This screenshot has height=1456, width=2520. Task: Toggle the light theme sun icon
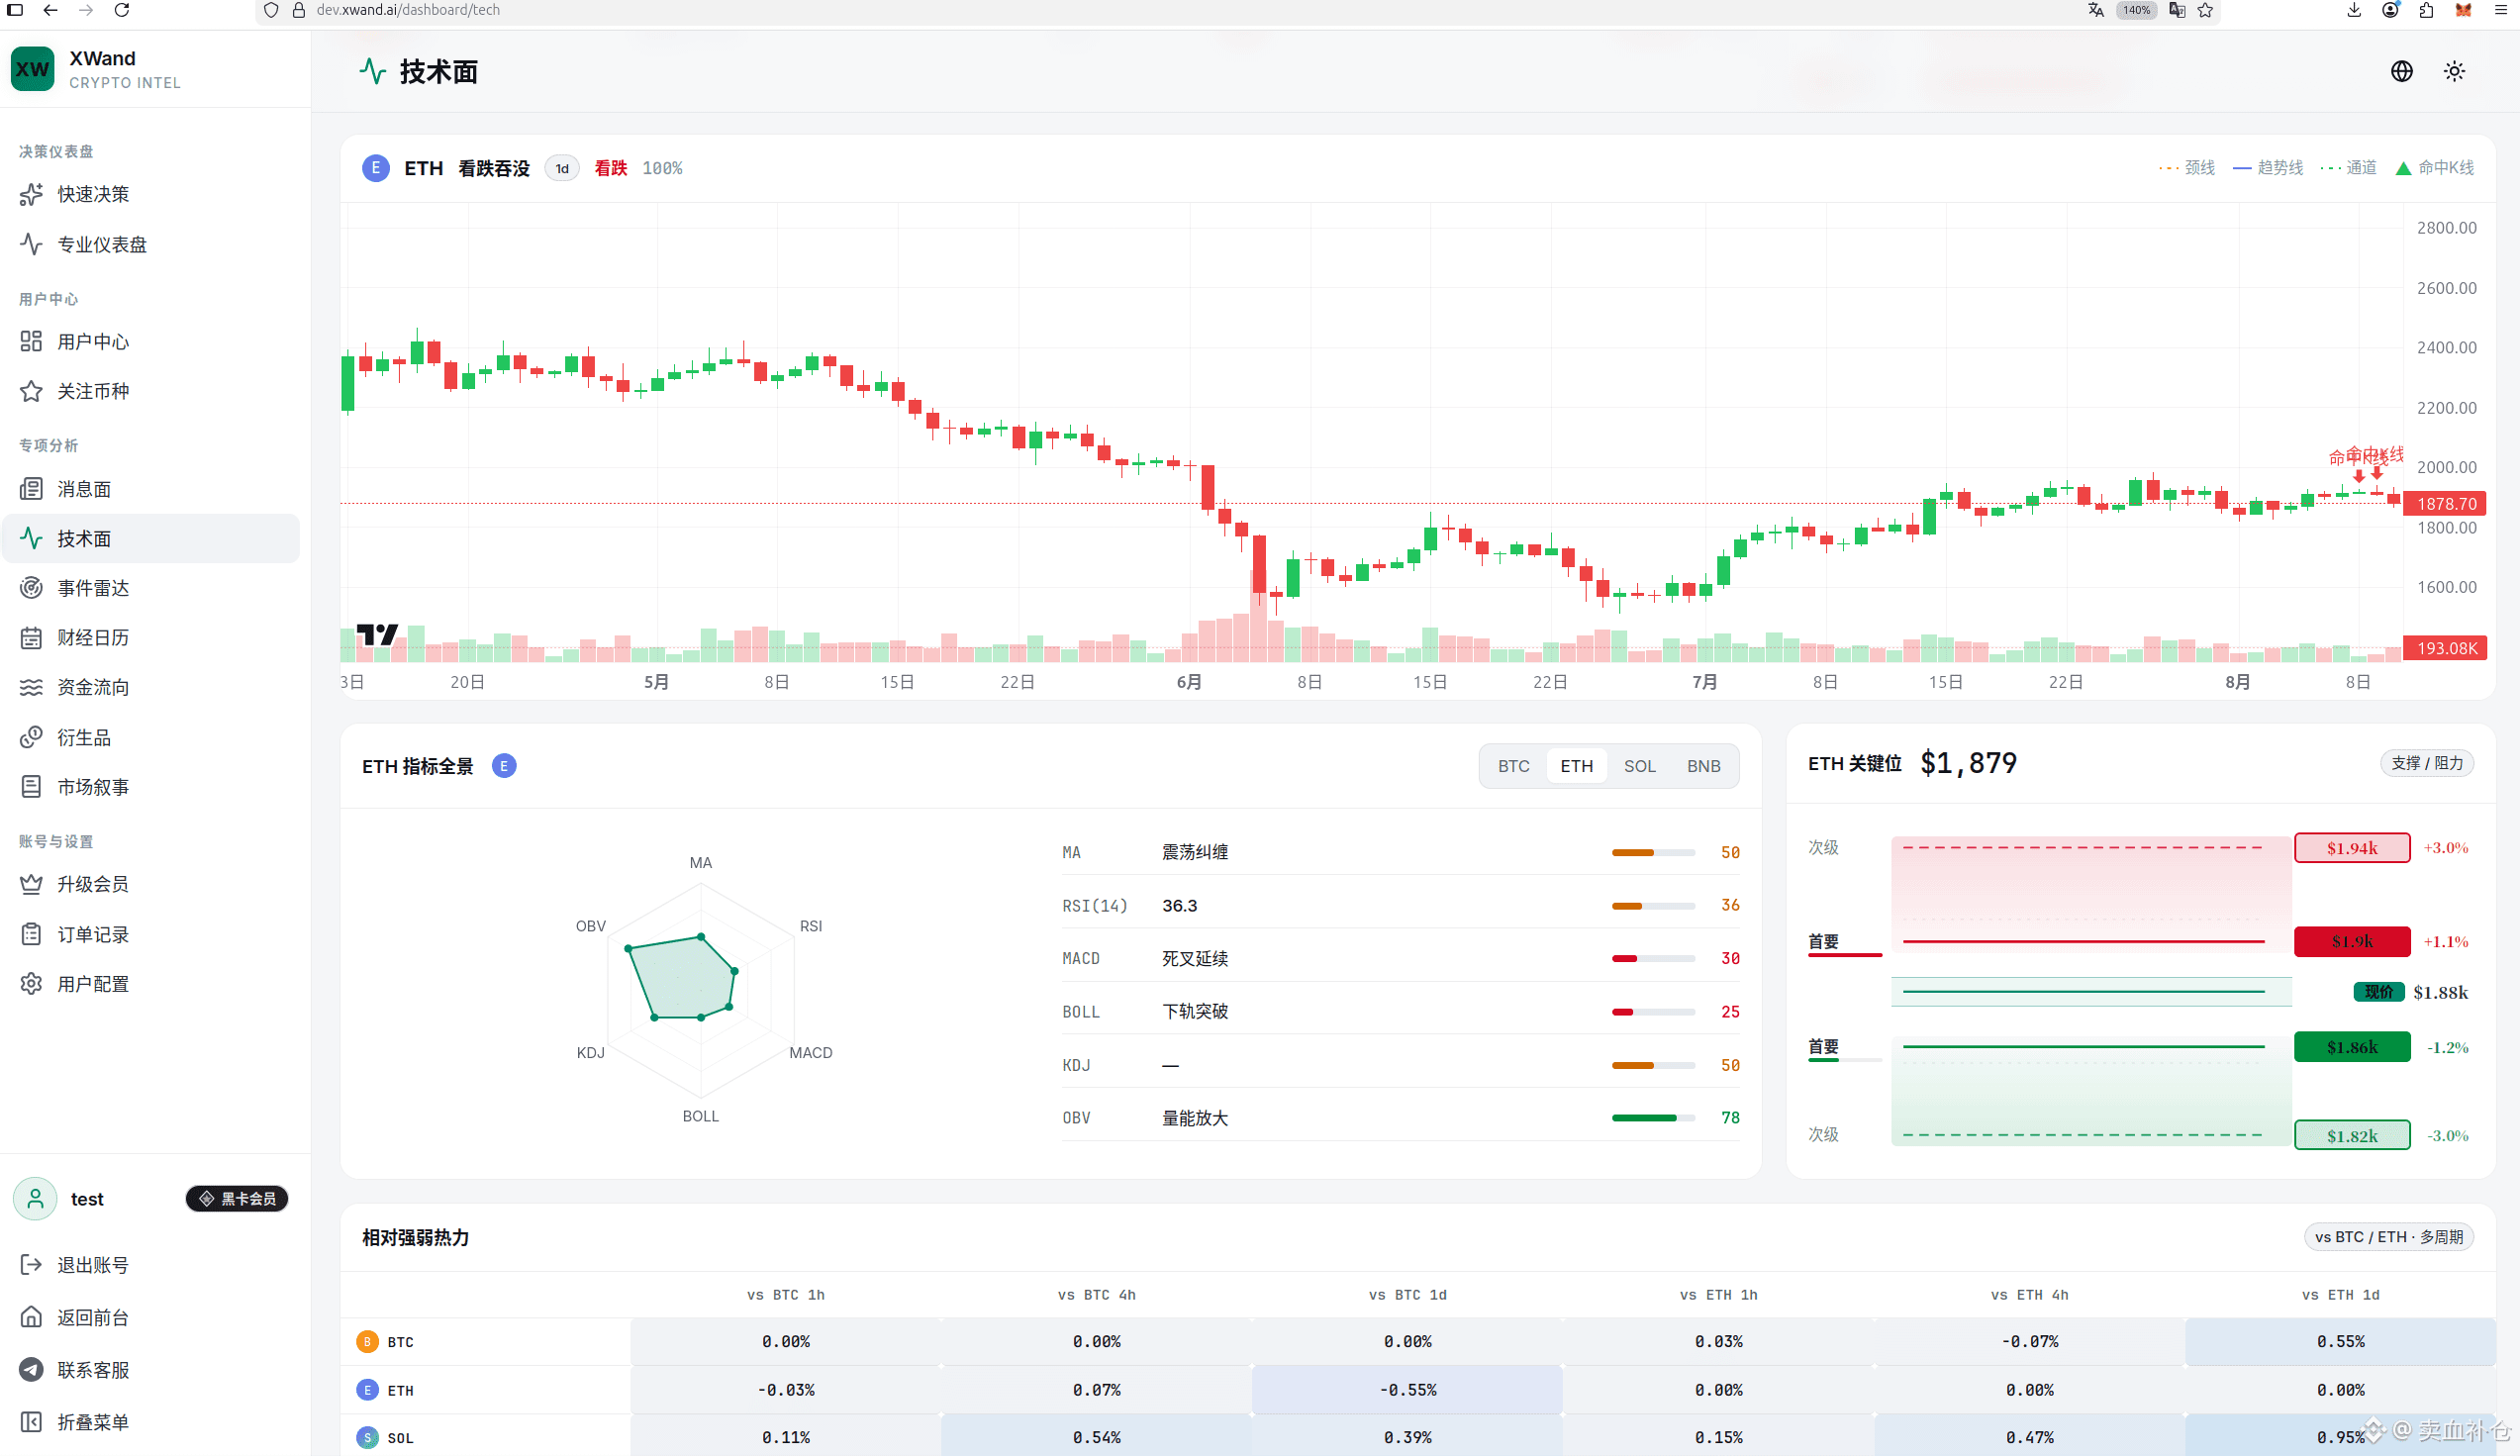coord(2454,71)
